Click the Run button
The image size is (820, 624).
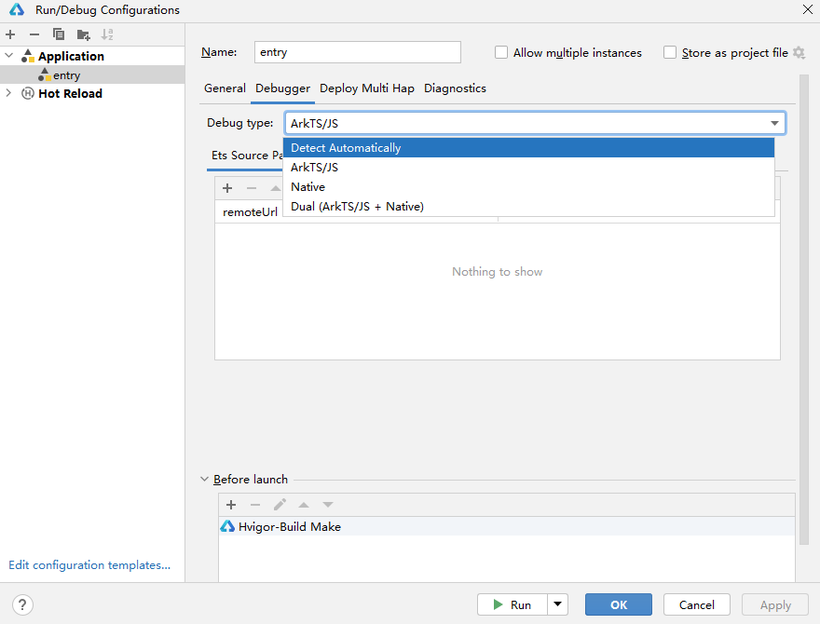512,605
